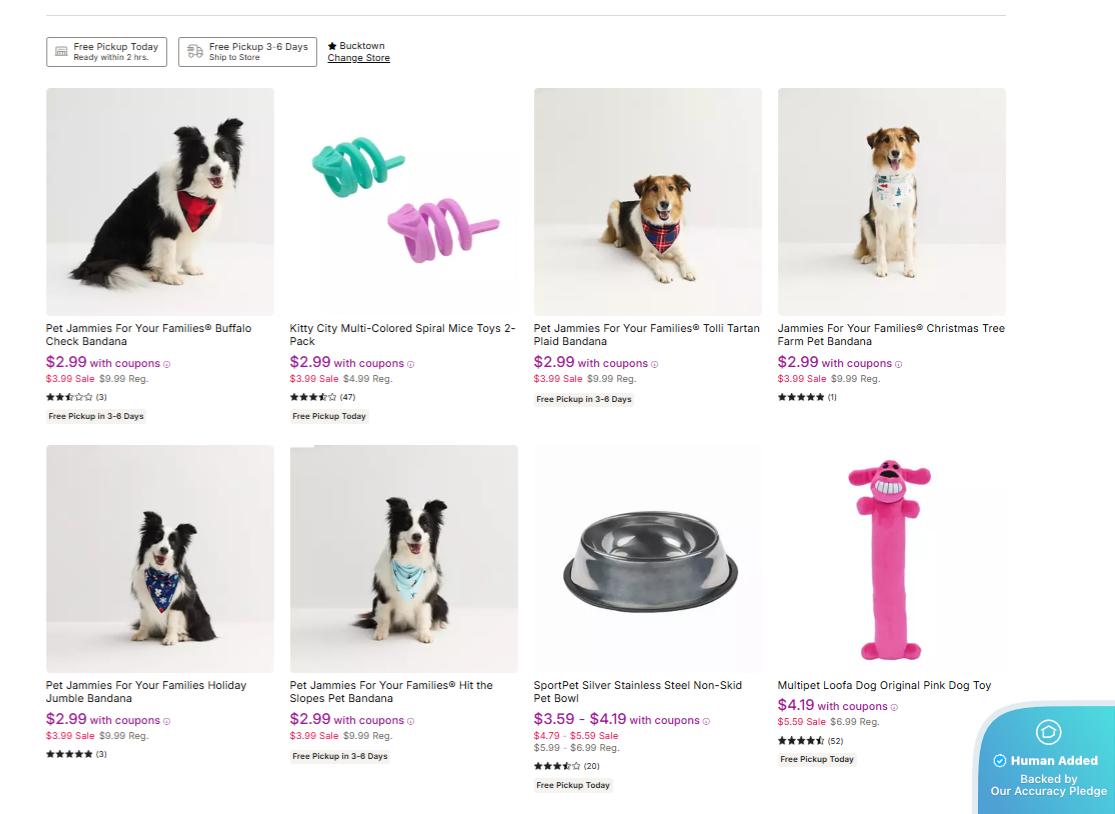Open Multipet Loofa Dog Toy product title
This screenshot has height=814, width=1115.
pos(883,685)
